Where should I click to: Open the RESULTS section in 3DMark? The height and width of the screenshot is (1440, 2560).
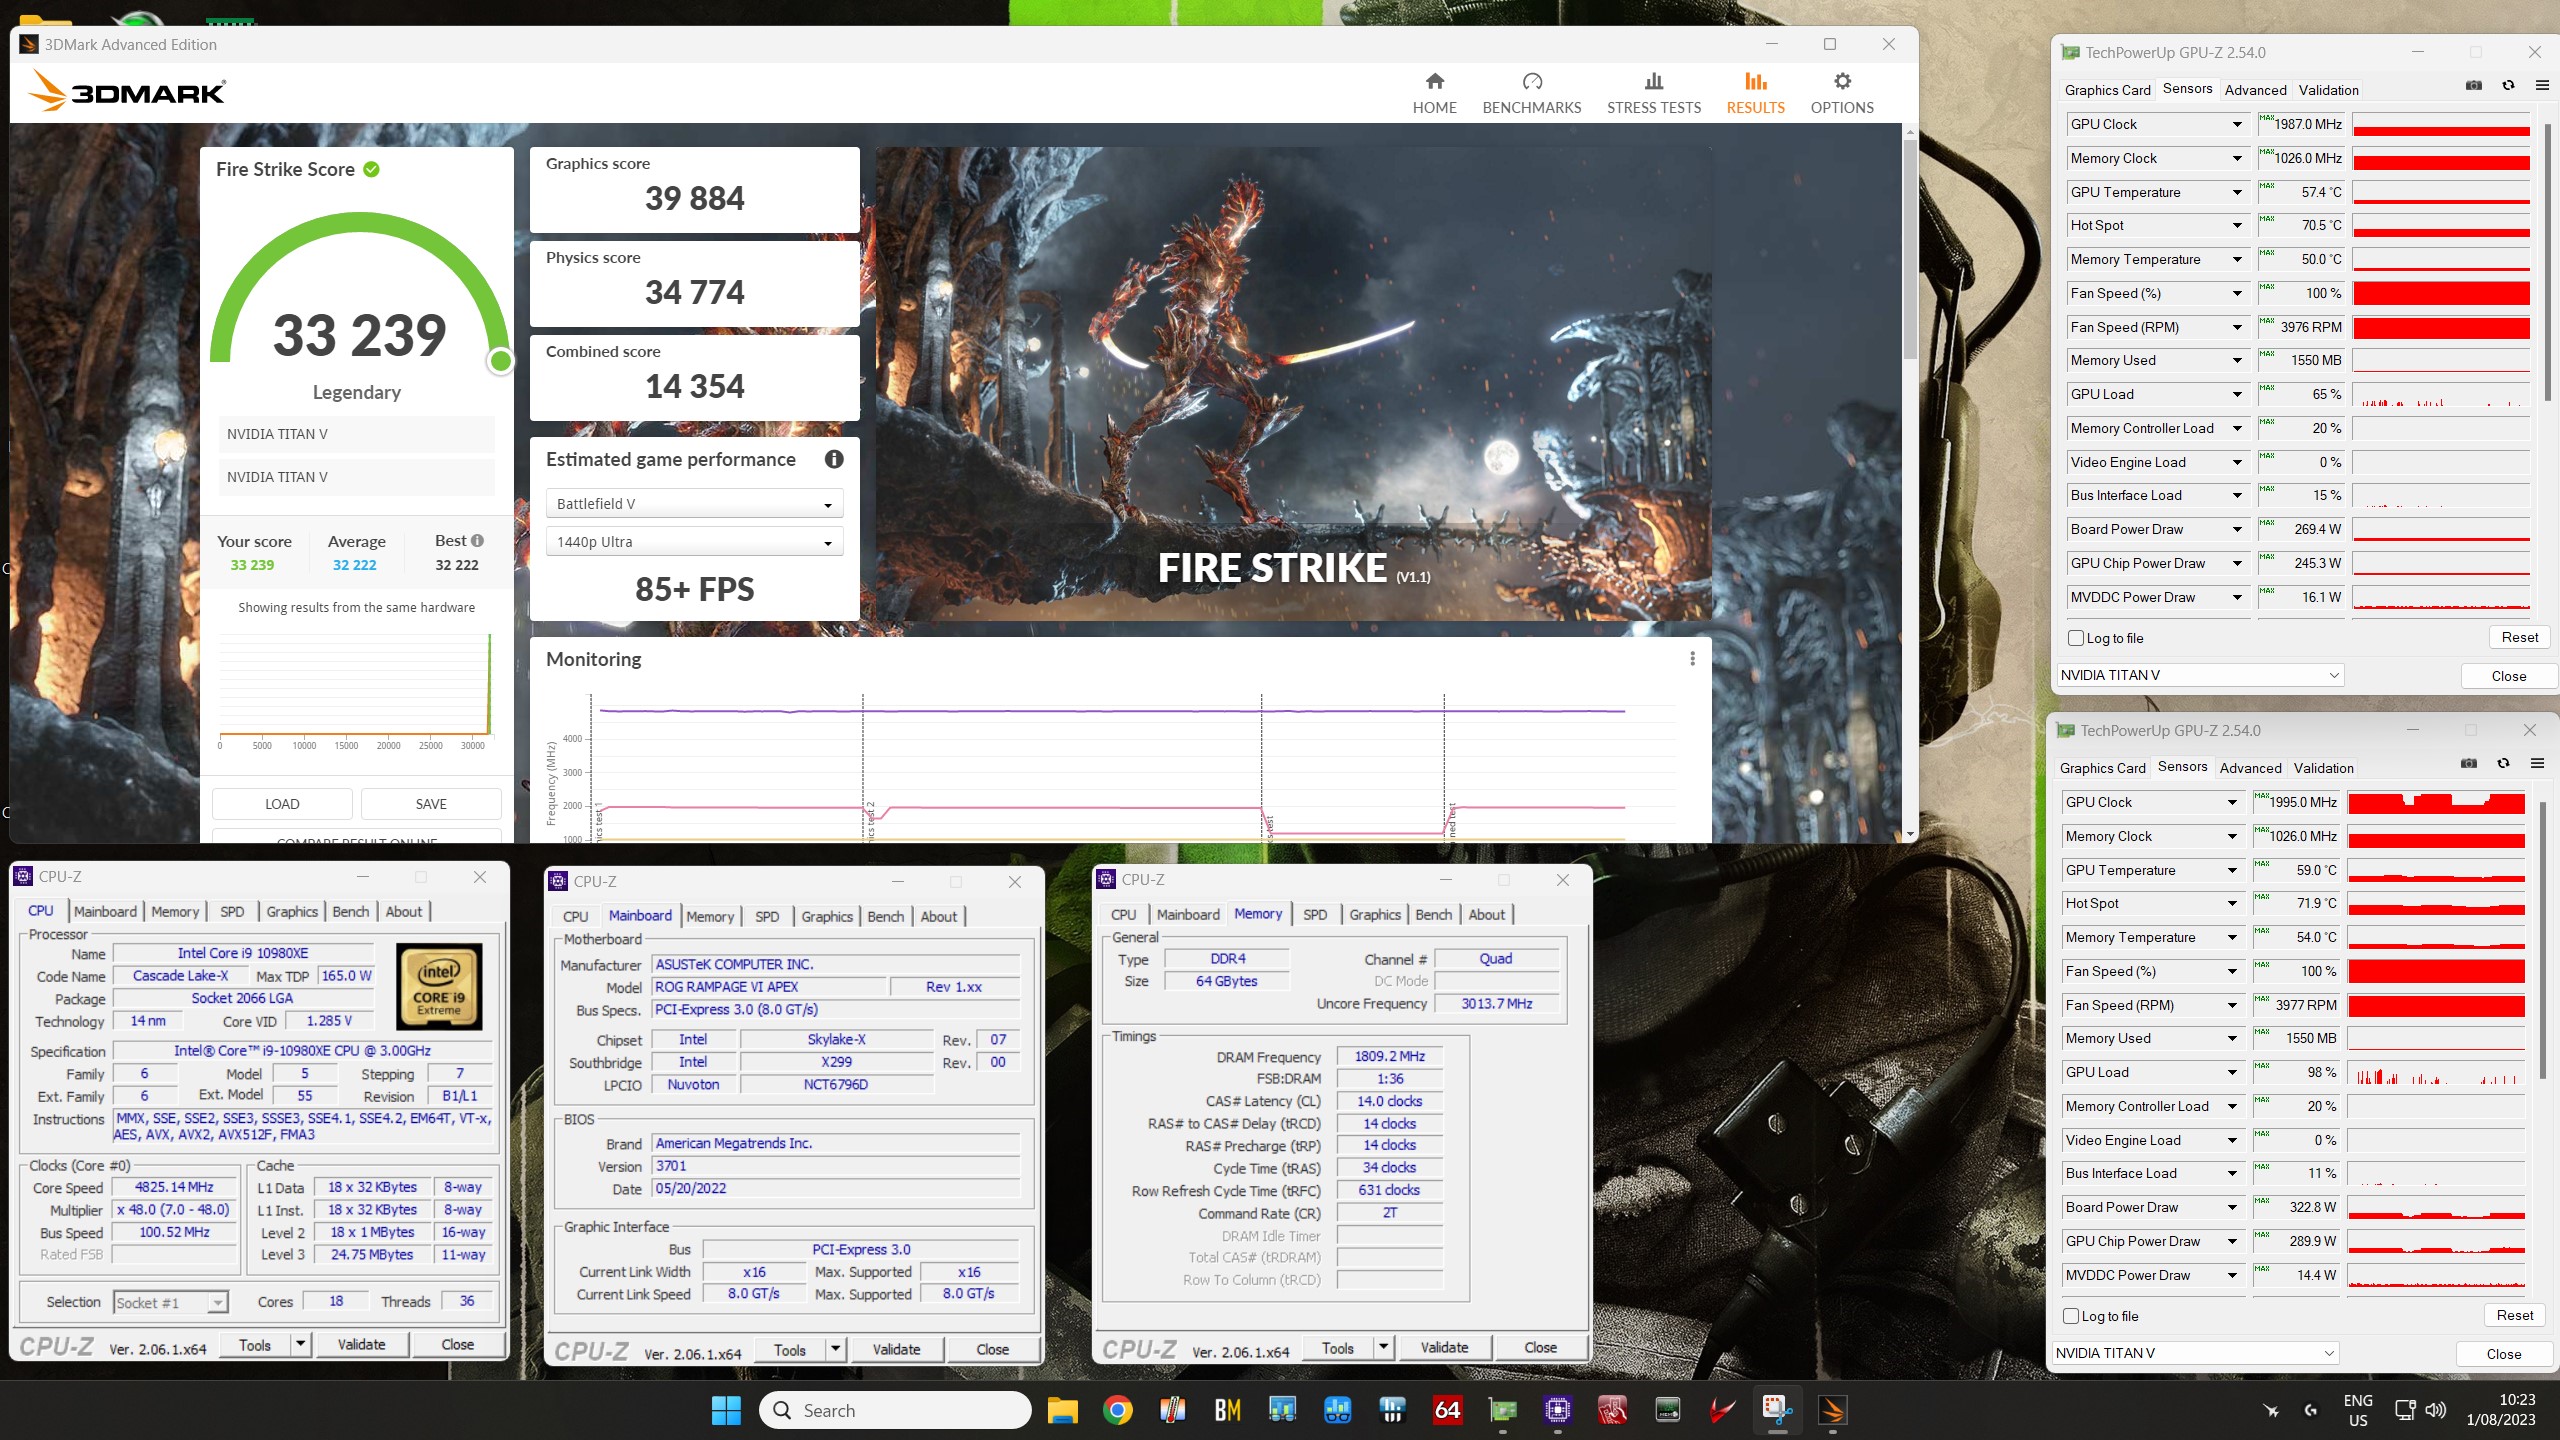[x=1755, y=93]
